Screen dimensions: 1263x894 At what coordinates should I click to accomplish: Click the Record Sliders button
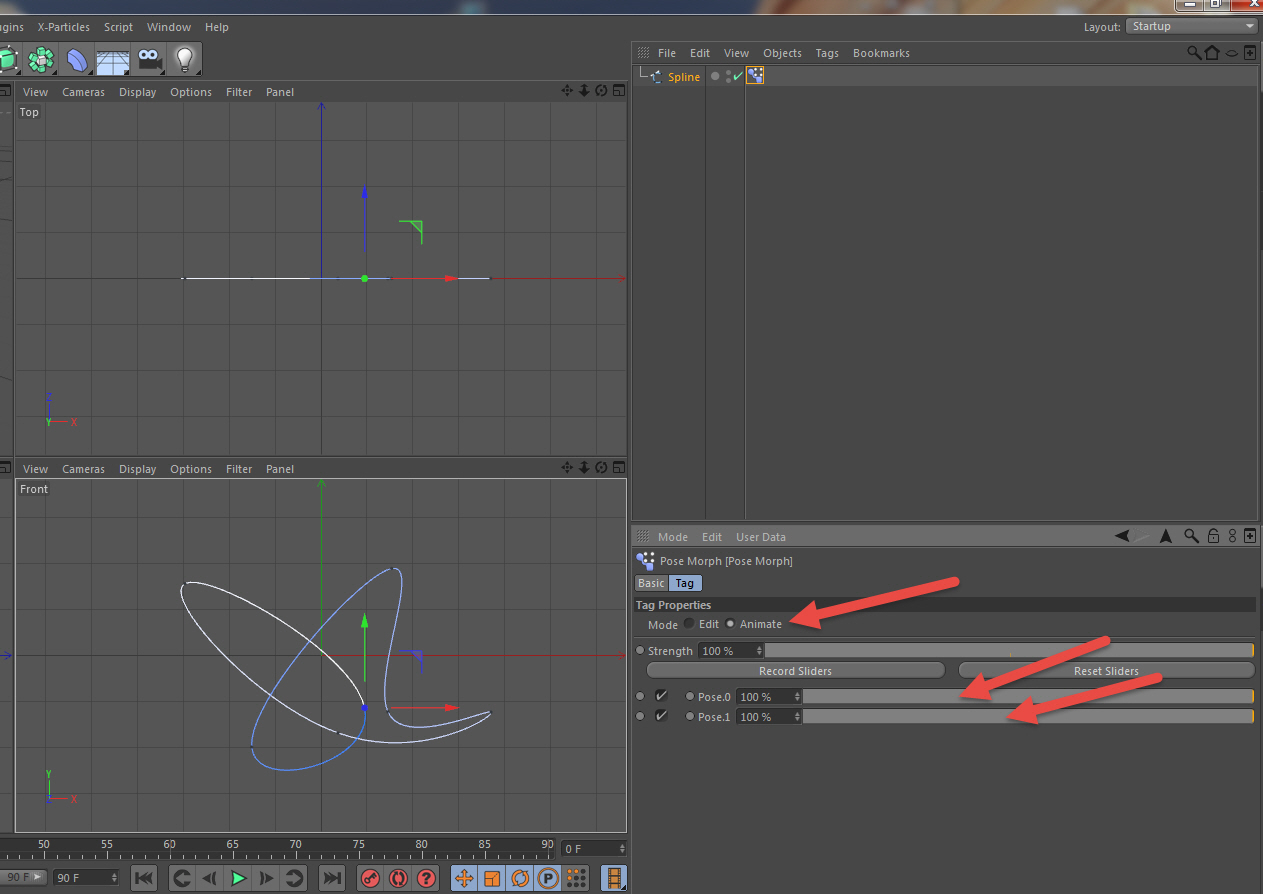click(x=795, y=670)
